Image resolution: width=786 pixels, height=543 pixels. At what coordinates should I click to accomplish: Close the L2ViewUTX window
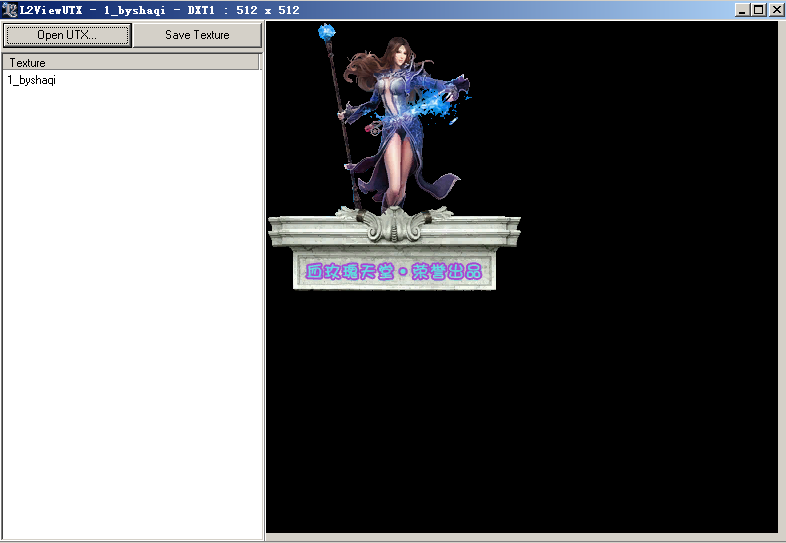click(776, 10)
